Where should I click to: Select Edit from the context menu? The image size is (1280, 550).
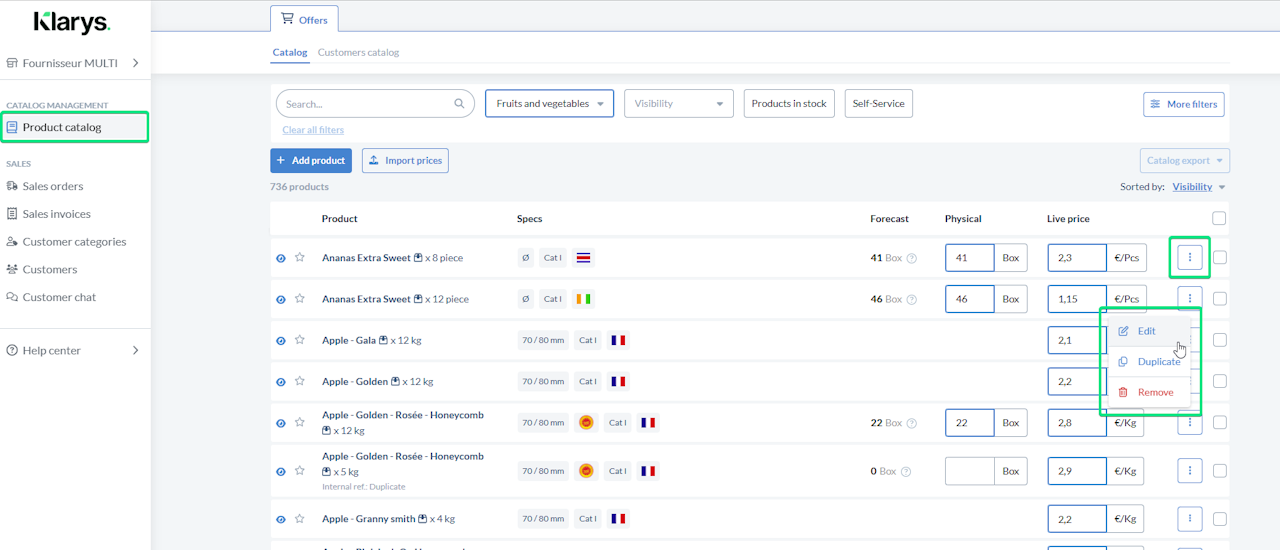pyautogui.click(x=1146, y=331)
